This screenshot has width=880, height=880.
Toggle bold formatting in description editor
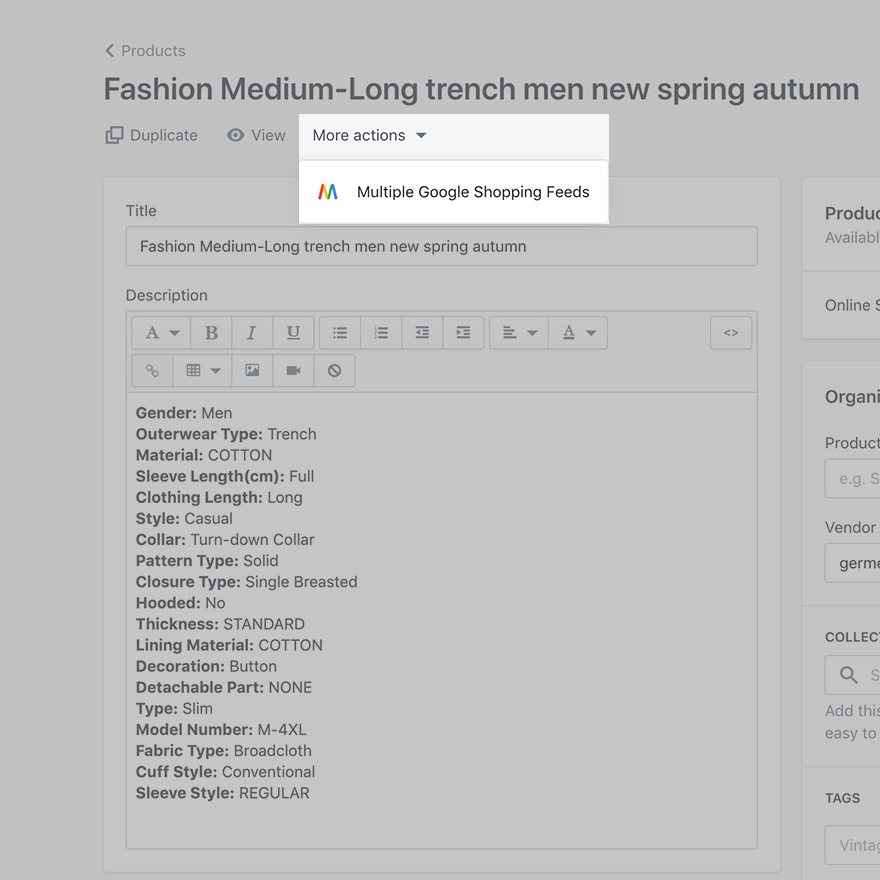coord(211,333)
